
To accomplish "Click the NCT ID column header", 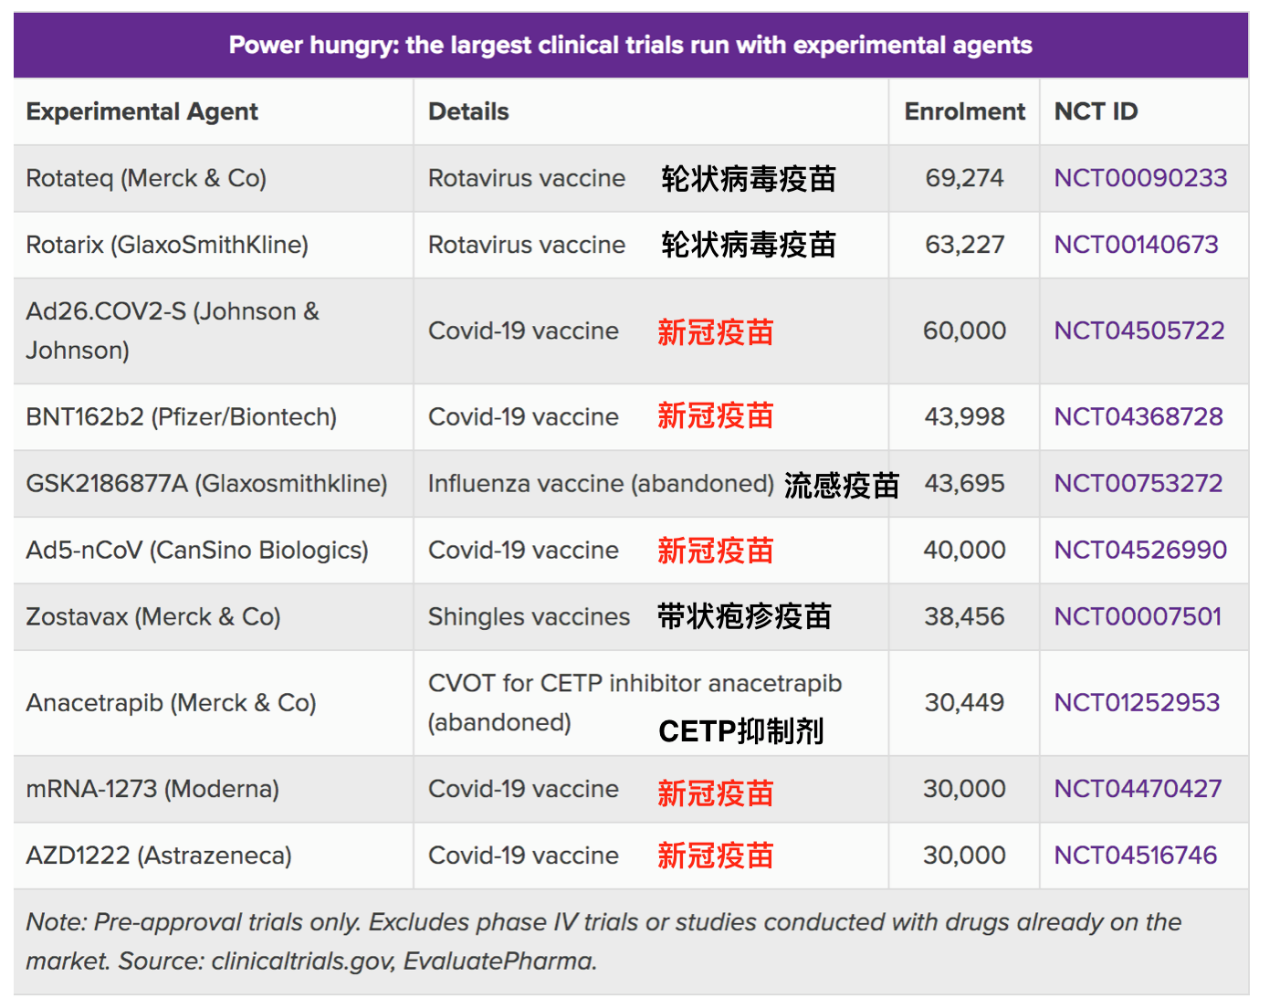I will pos(1096,112).
